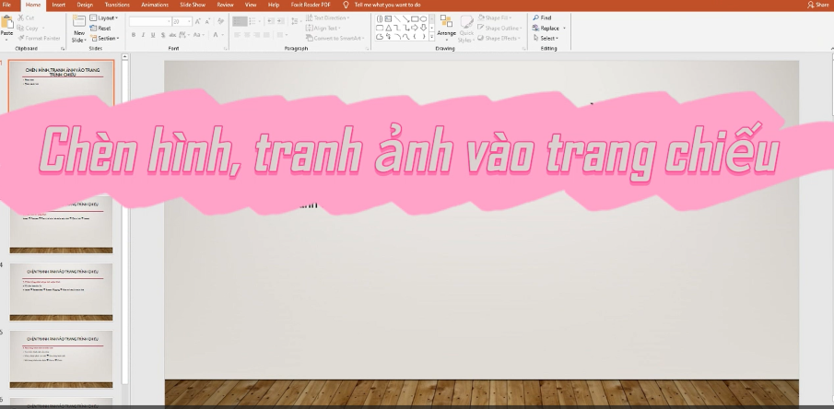Click the Justify alignment icon
Screen dimensions: 834x409
pos(266,35)
